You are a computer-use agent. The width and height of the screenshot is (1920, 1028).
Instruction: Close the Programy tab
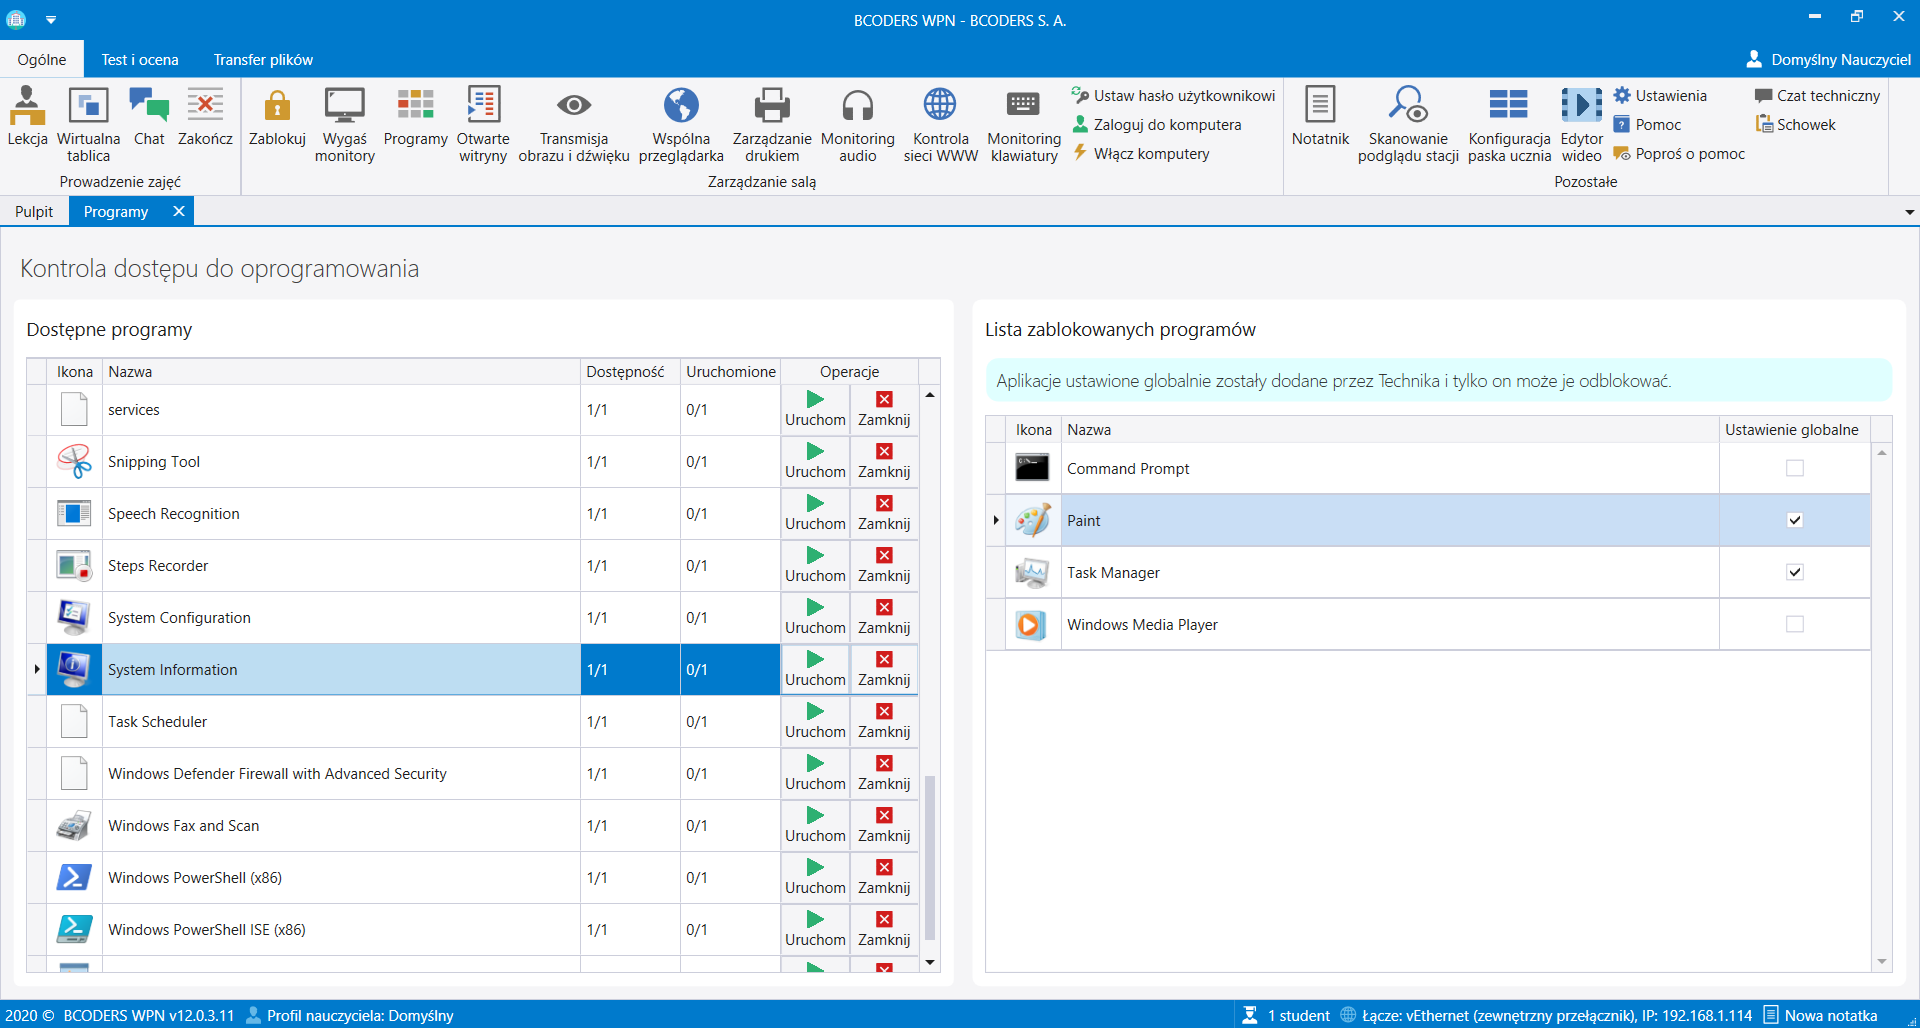(179, 211)
